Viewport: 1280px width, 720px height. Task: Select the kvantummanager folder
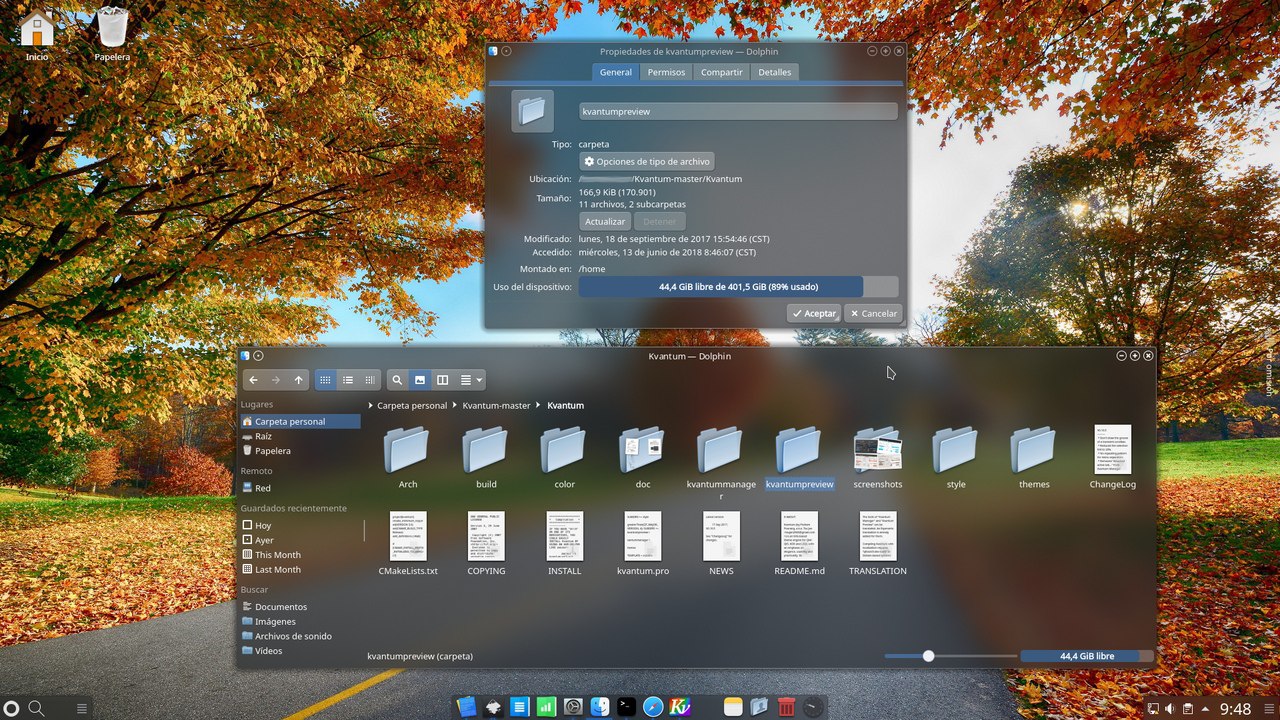[x=720, y=462]
